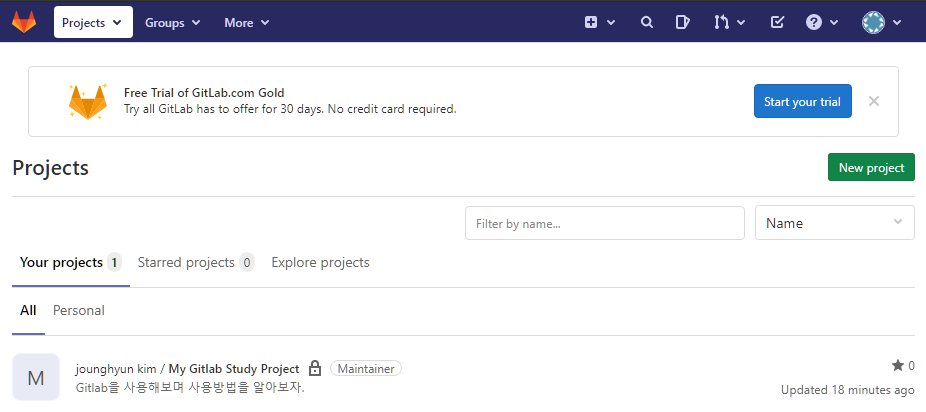Click the Updated 18 minutes ago text
926x412 pixels.
[847, 390]
